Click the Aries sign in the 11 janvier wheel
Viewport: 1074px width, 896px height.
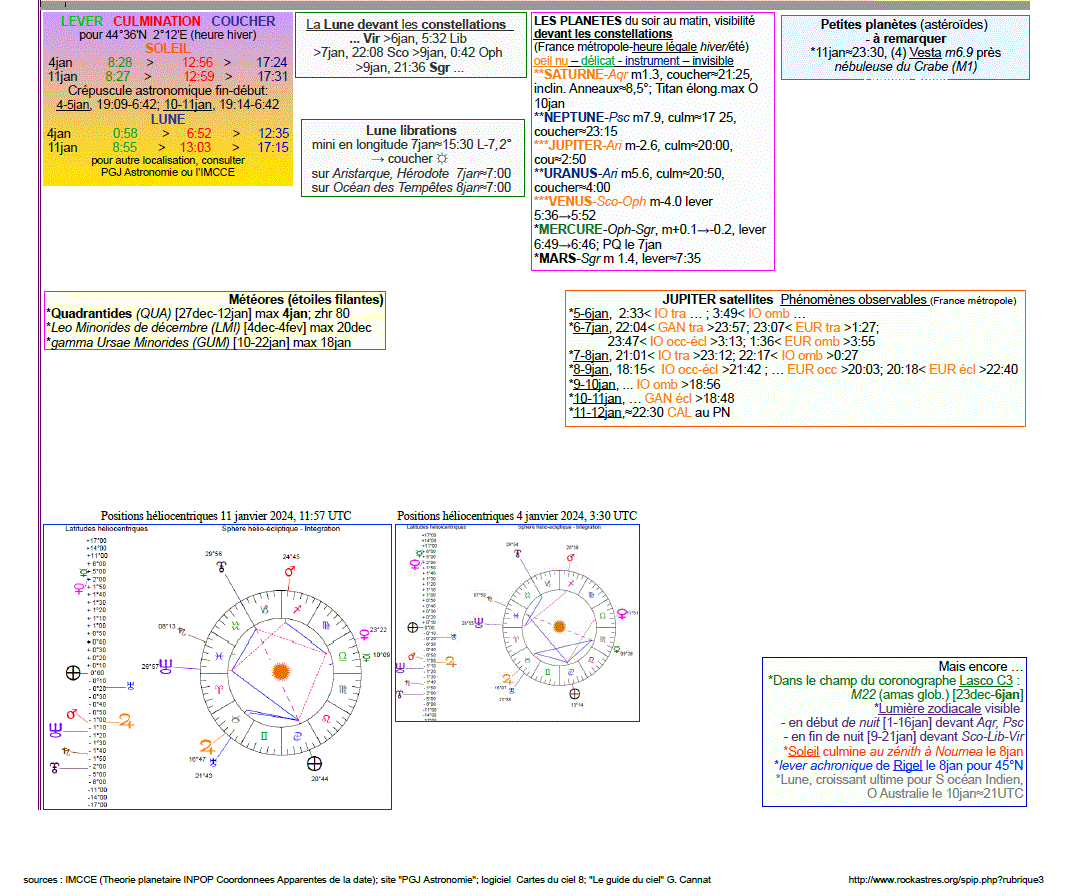point(219,689)
